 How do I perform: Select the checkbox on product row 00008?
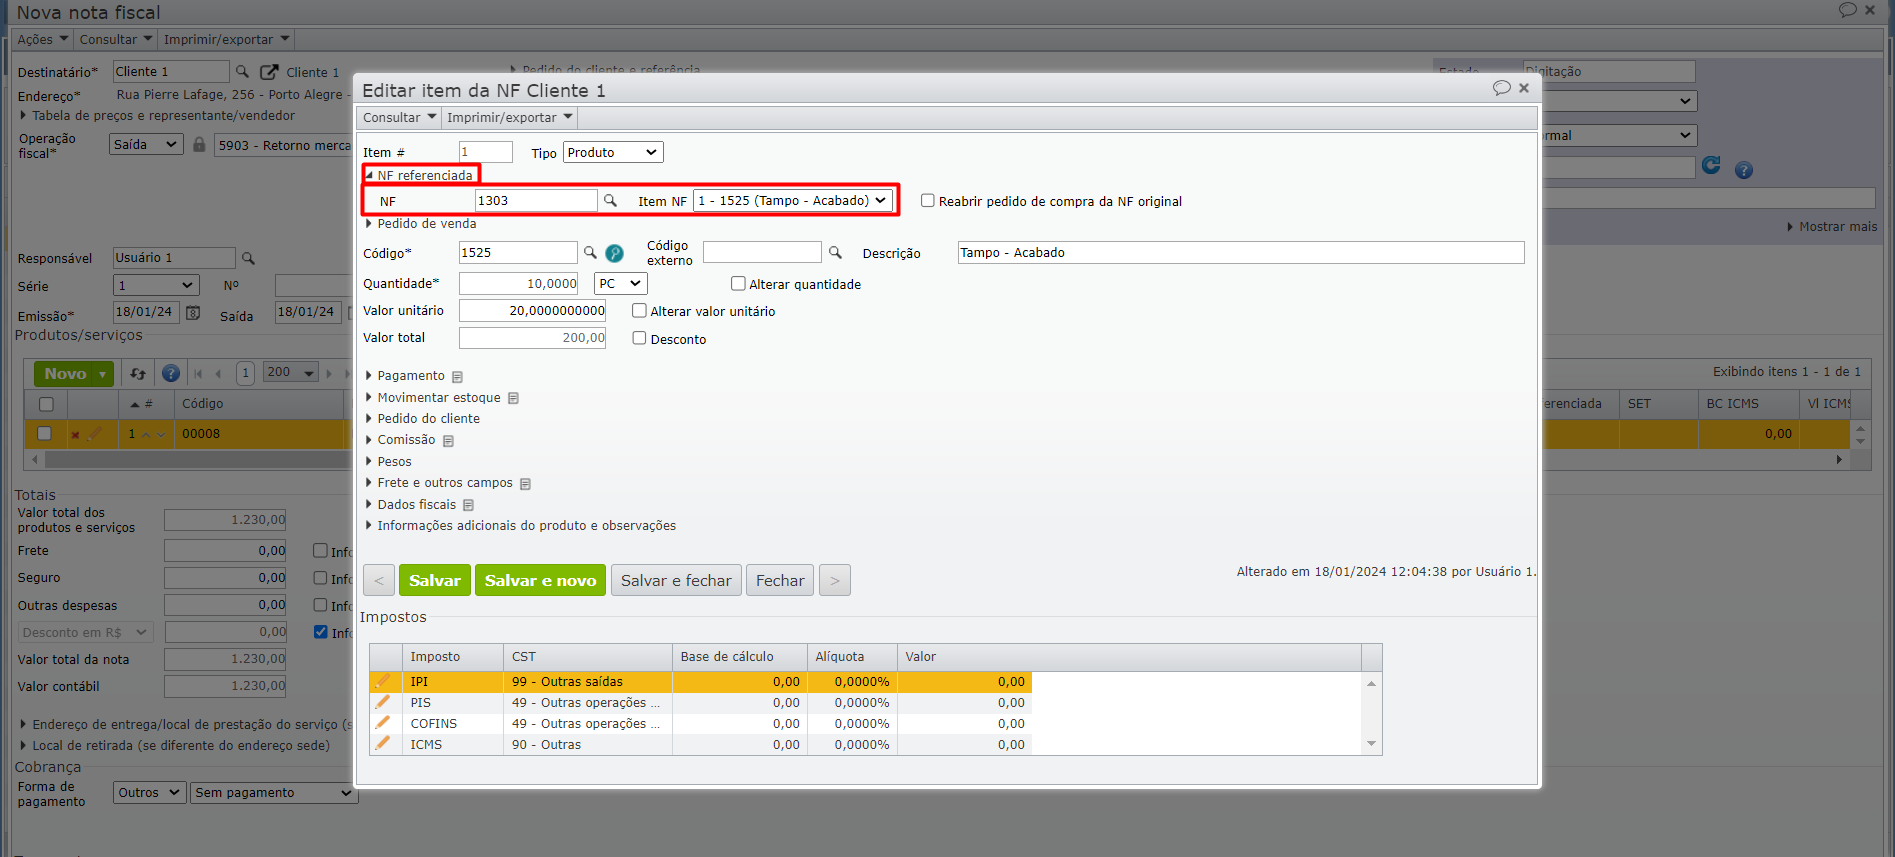click(44, 433)
